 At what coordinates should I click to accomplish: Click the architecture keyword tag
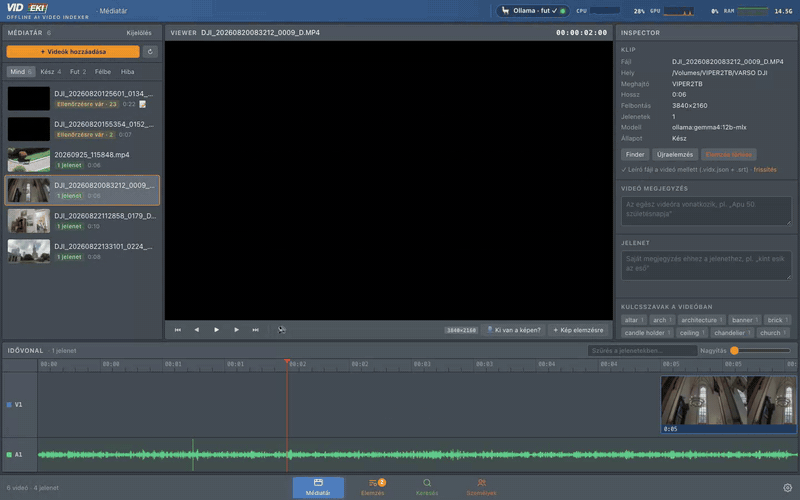702,320
